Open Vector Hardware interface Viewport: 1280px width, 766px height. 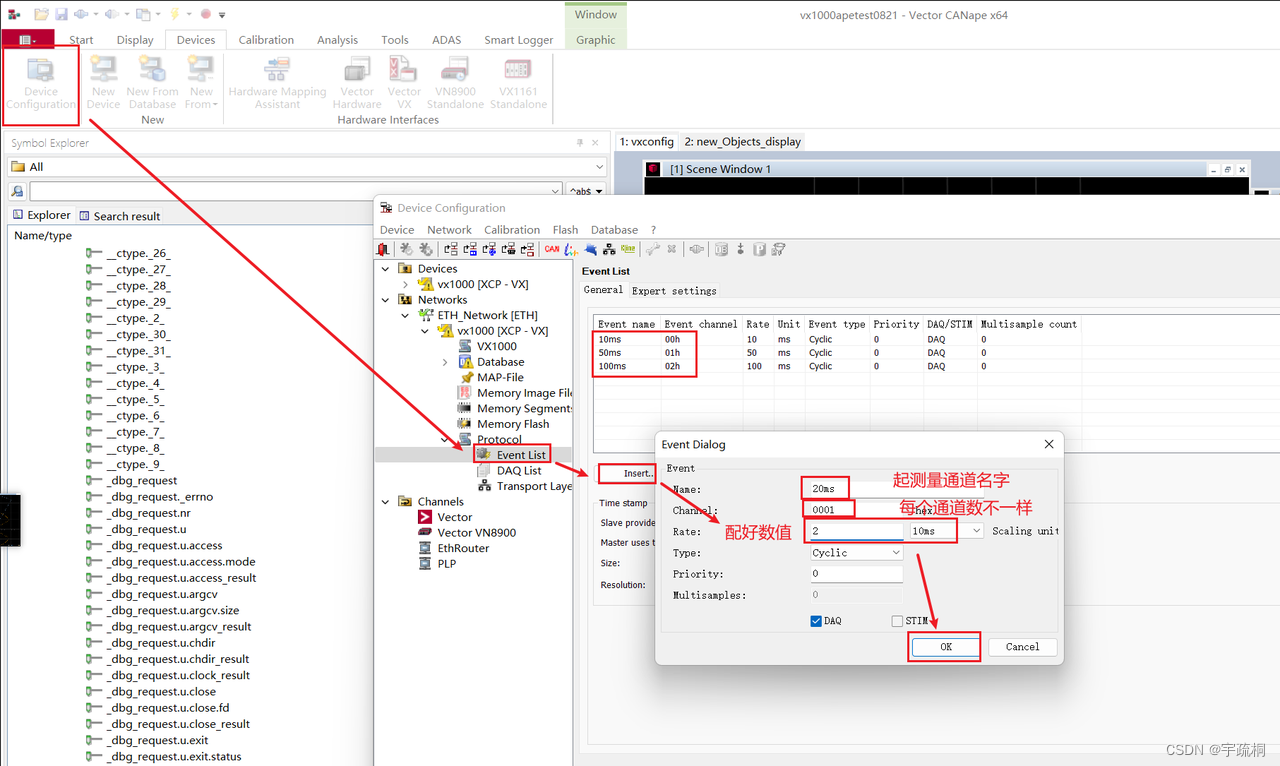tap(357, 84)
